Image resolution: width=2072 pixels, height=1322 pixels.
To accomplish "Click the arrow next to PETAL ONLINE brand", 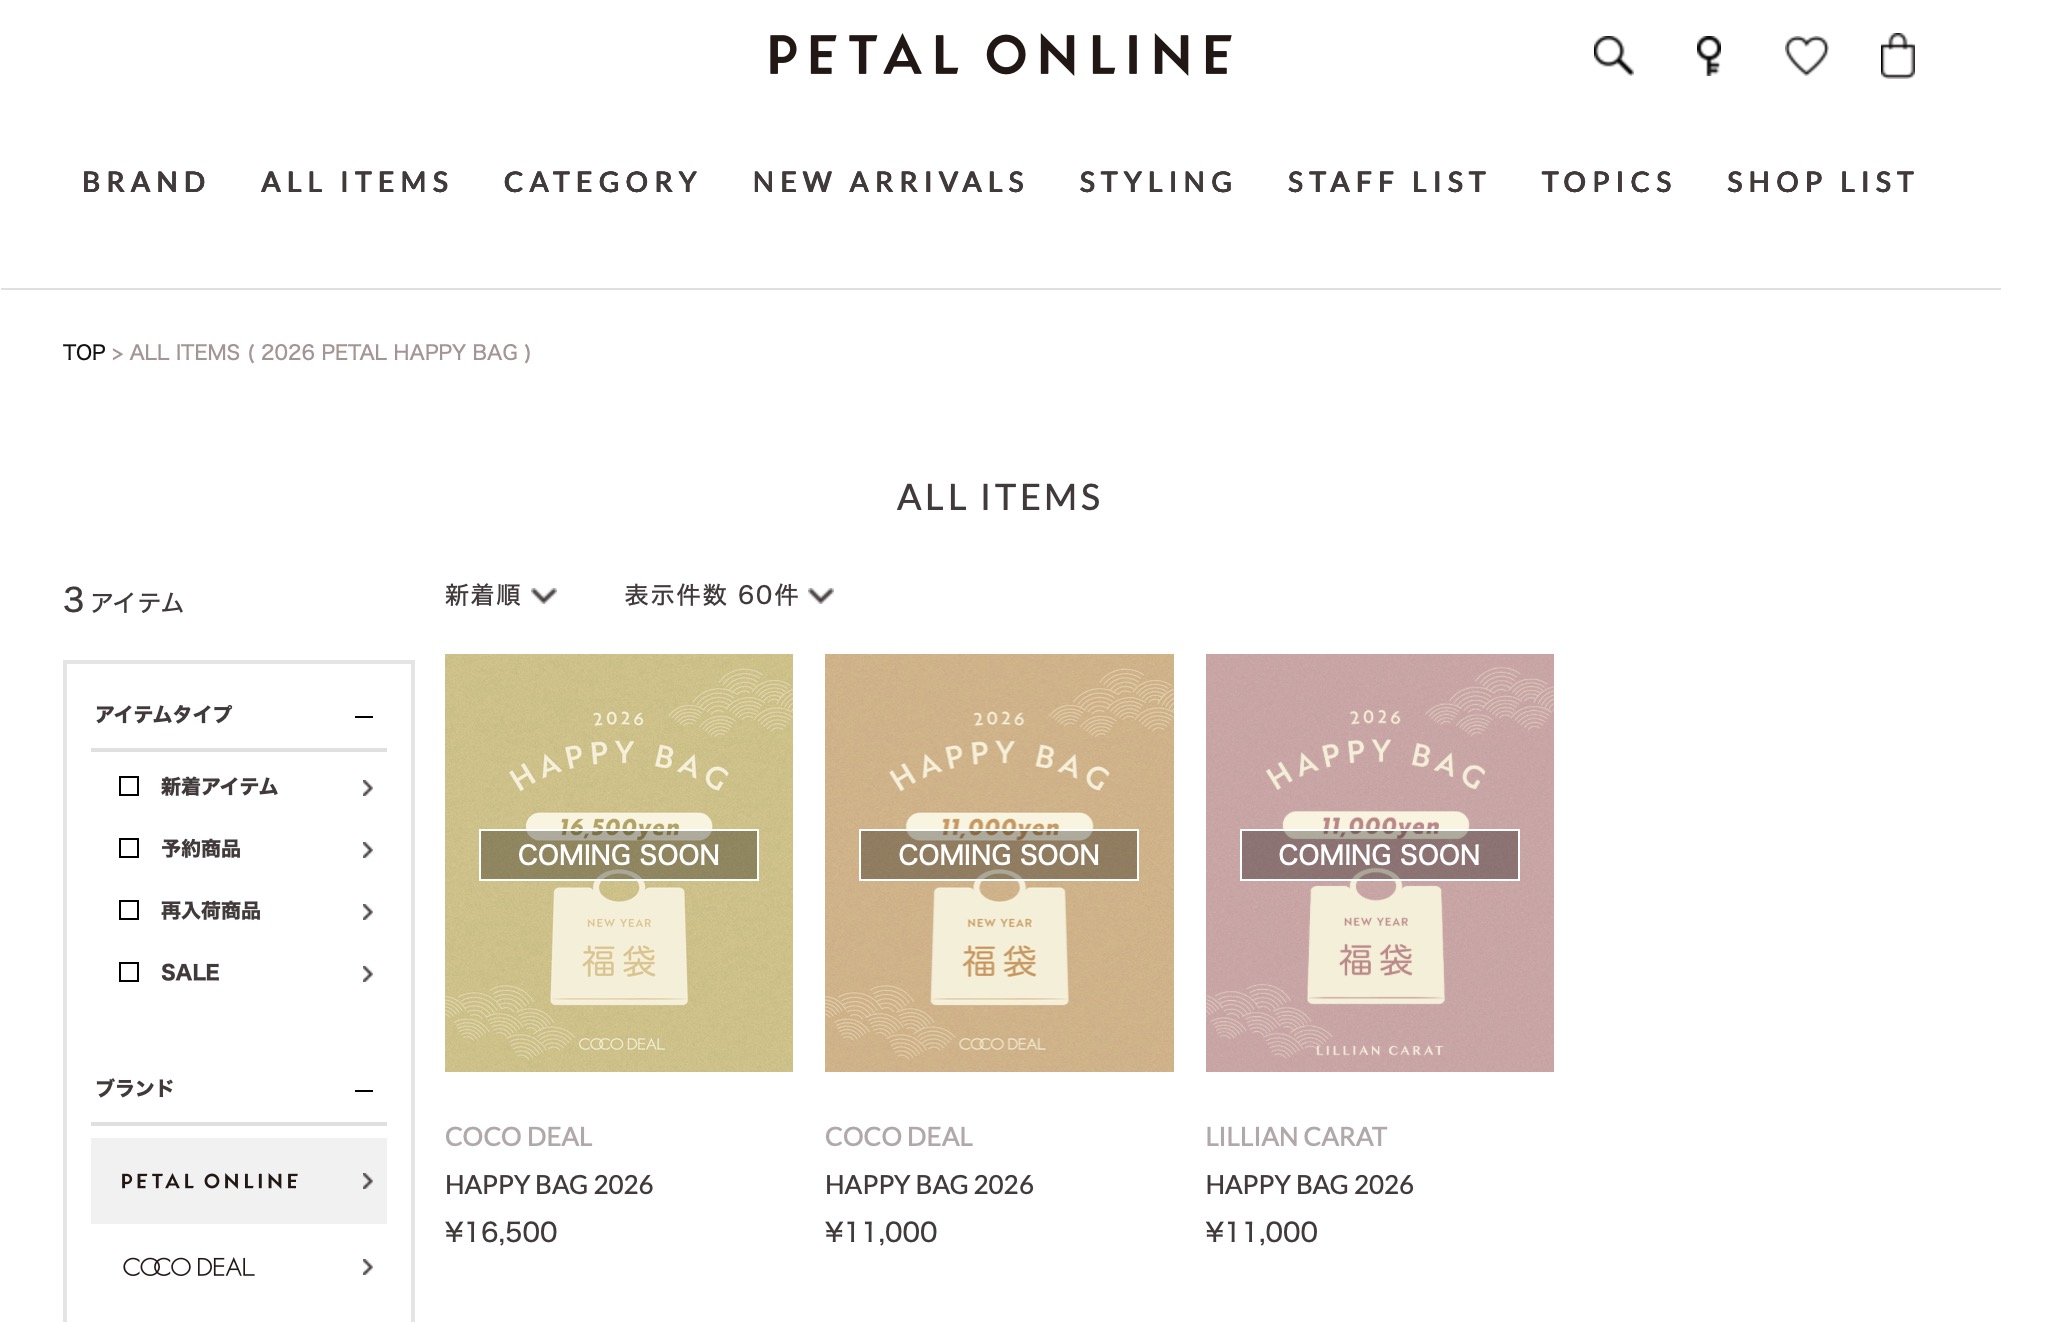I will point(367,1181).
